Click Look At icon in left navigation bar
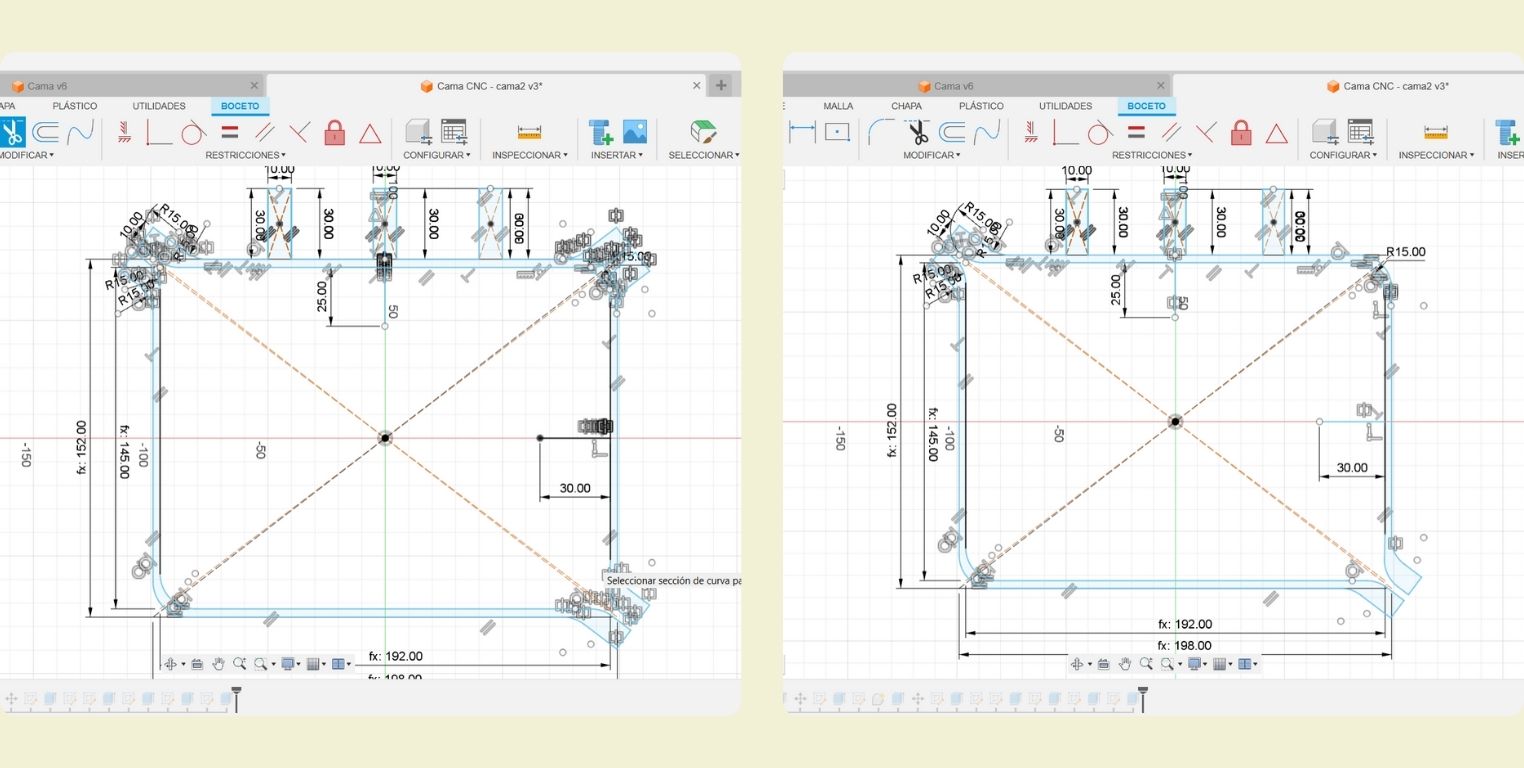The image size is (1524, 768). point(197,664)
